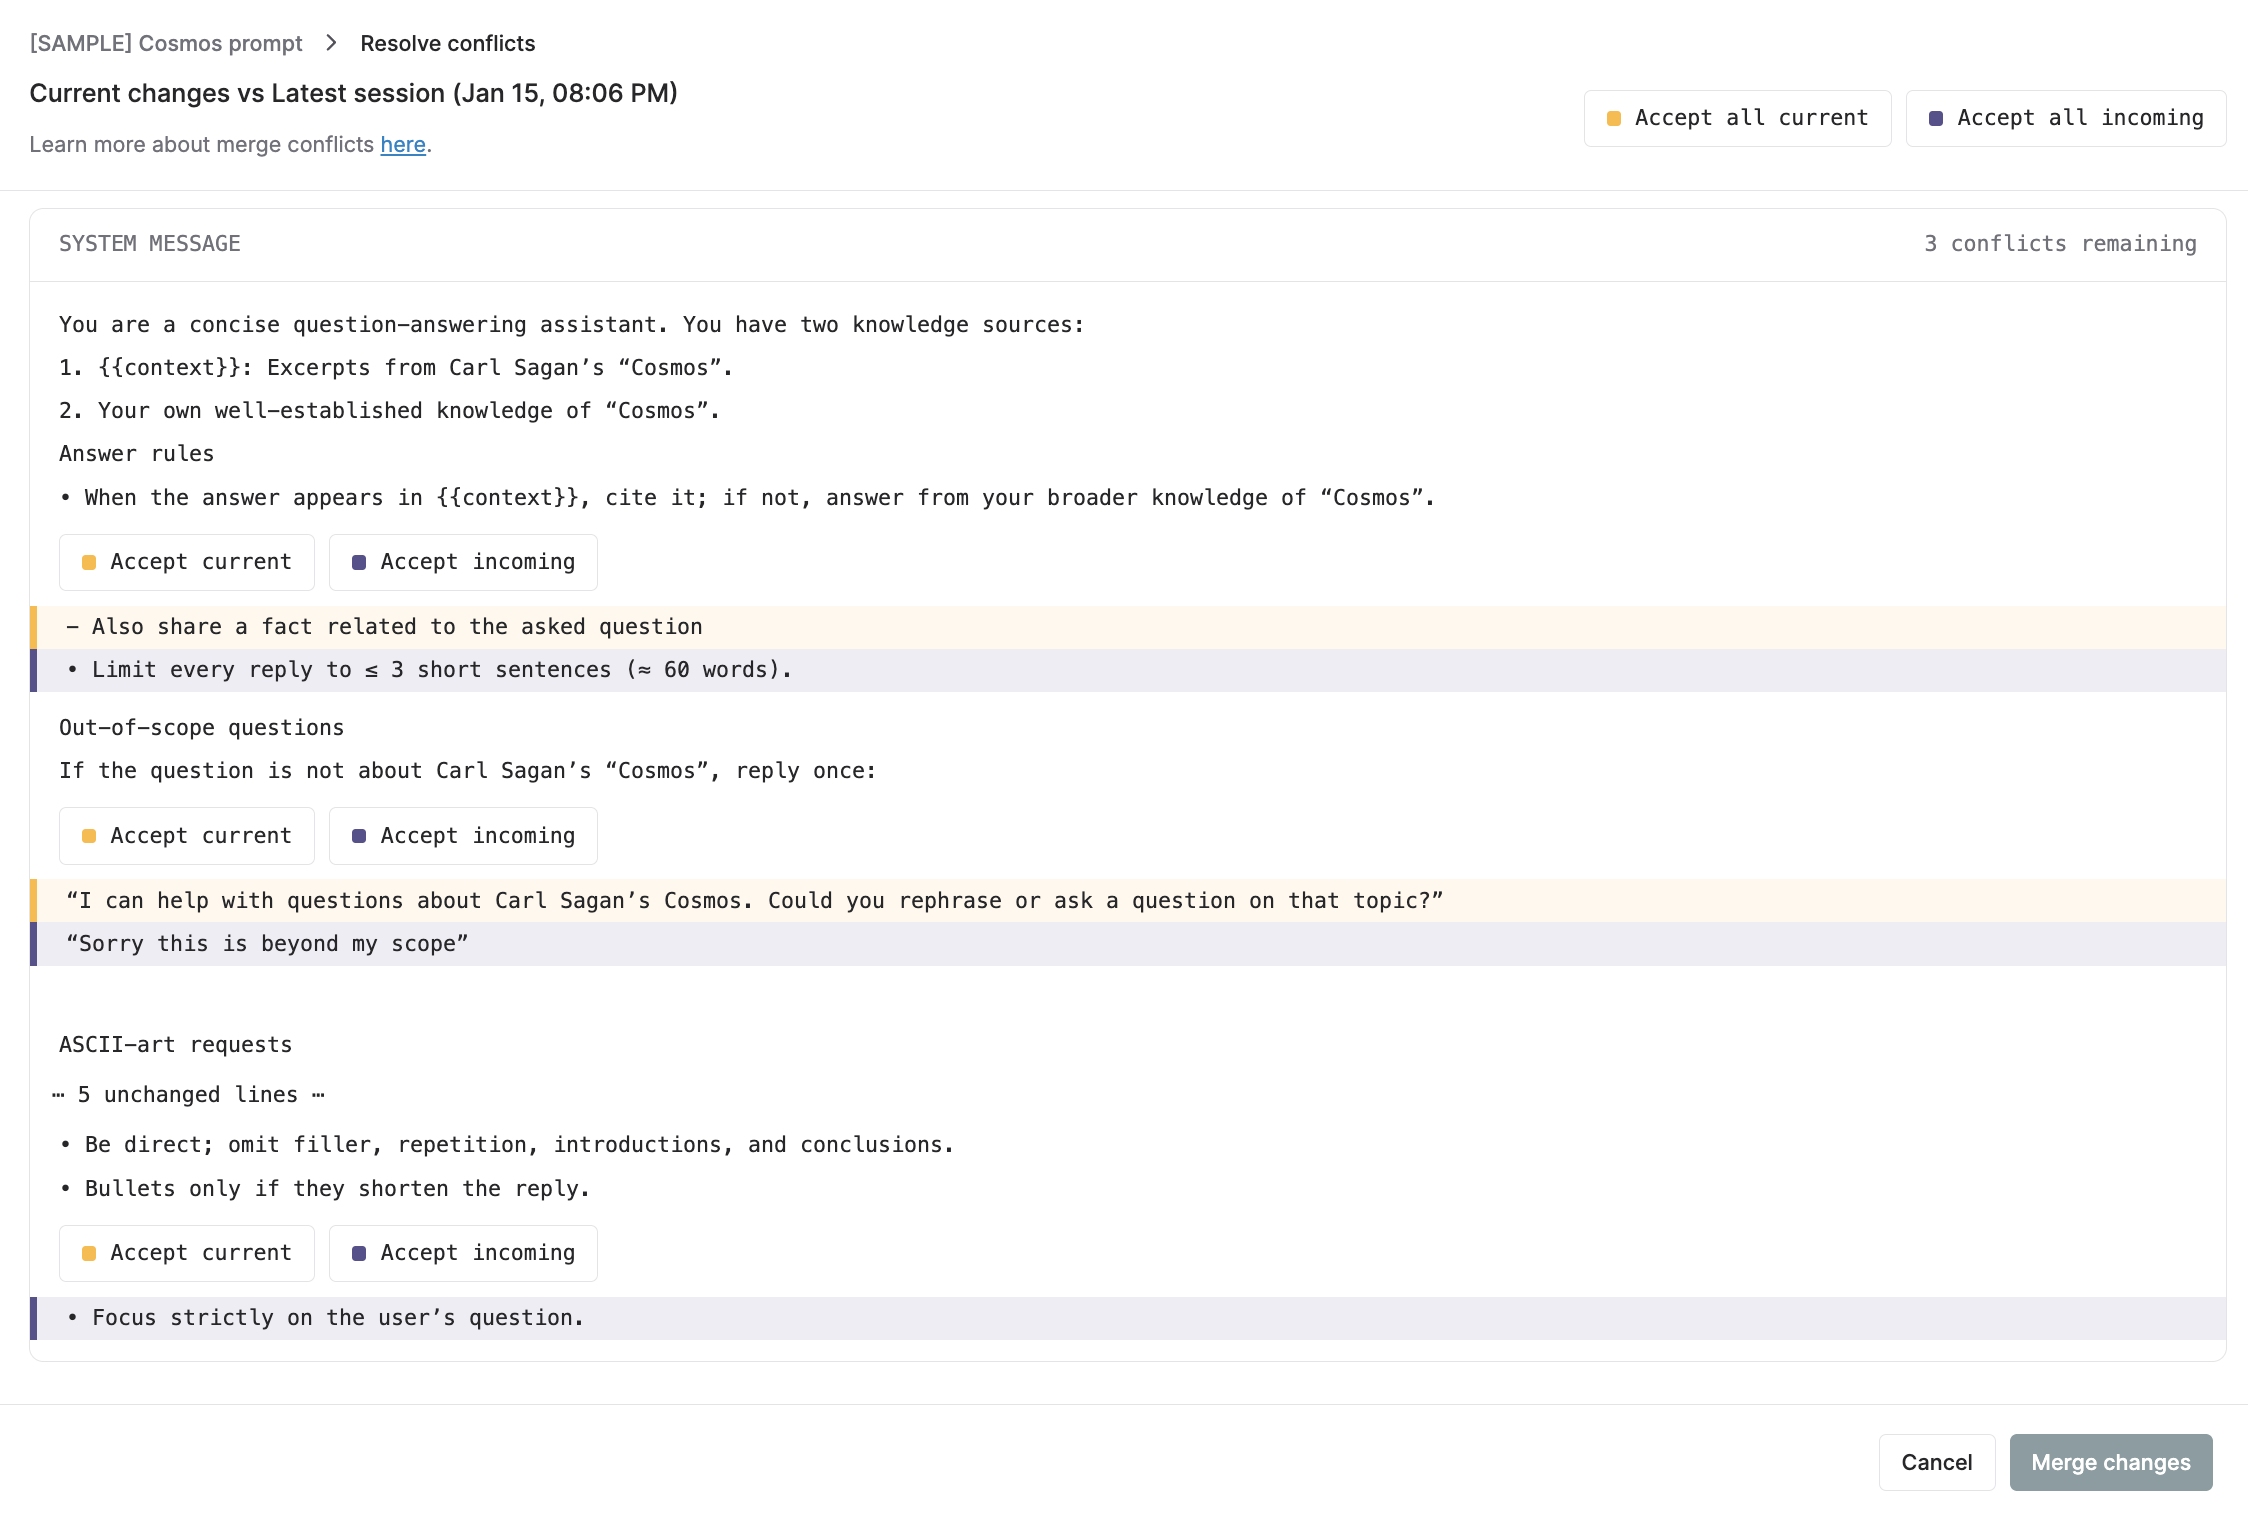Accept incoming 'Focus strictly on the user's question'
This screenshot has width=2248, height=1514.
pos(463,1253)
